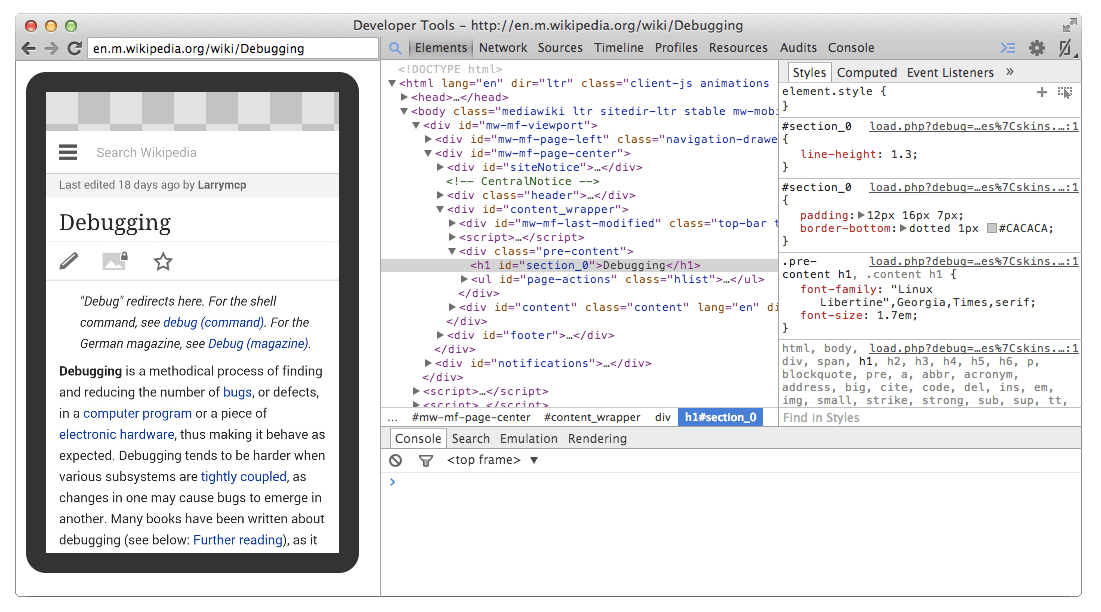The image size is (1101, 612).
Task: Toggle the console drawer icon
Action: coord(1008,48)
